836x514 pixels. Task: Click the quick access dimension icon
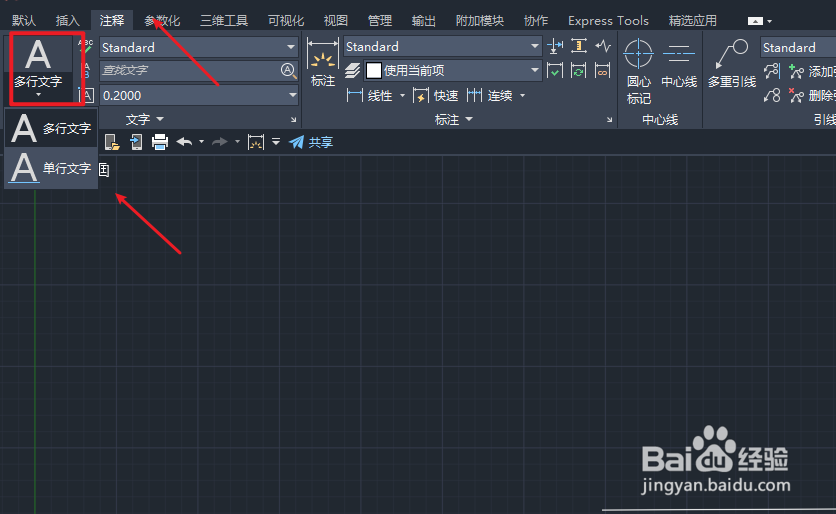(x=256, y=142)
